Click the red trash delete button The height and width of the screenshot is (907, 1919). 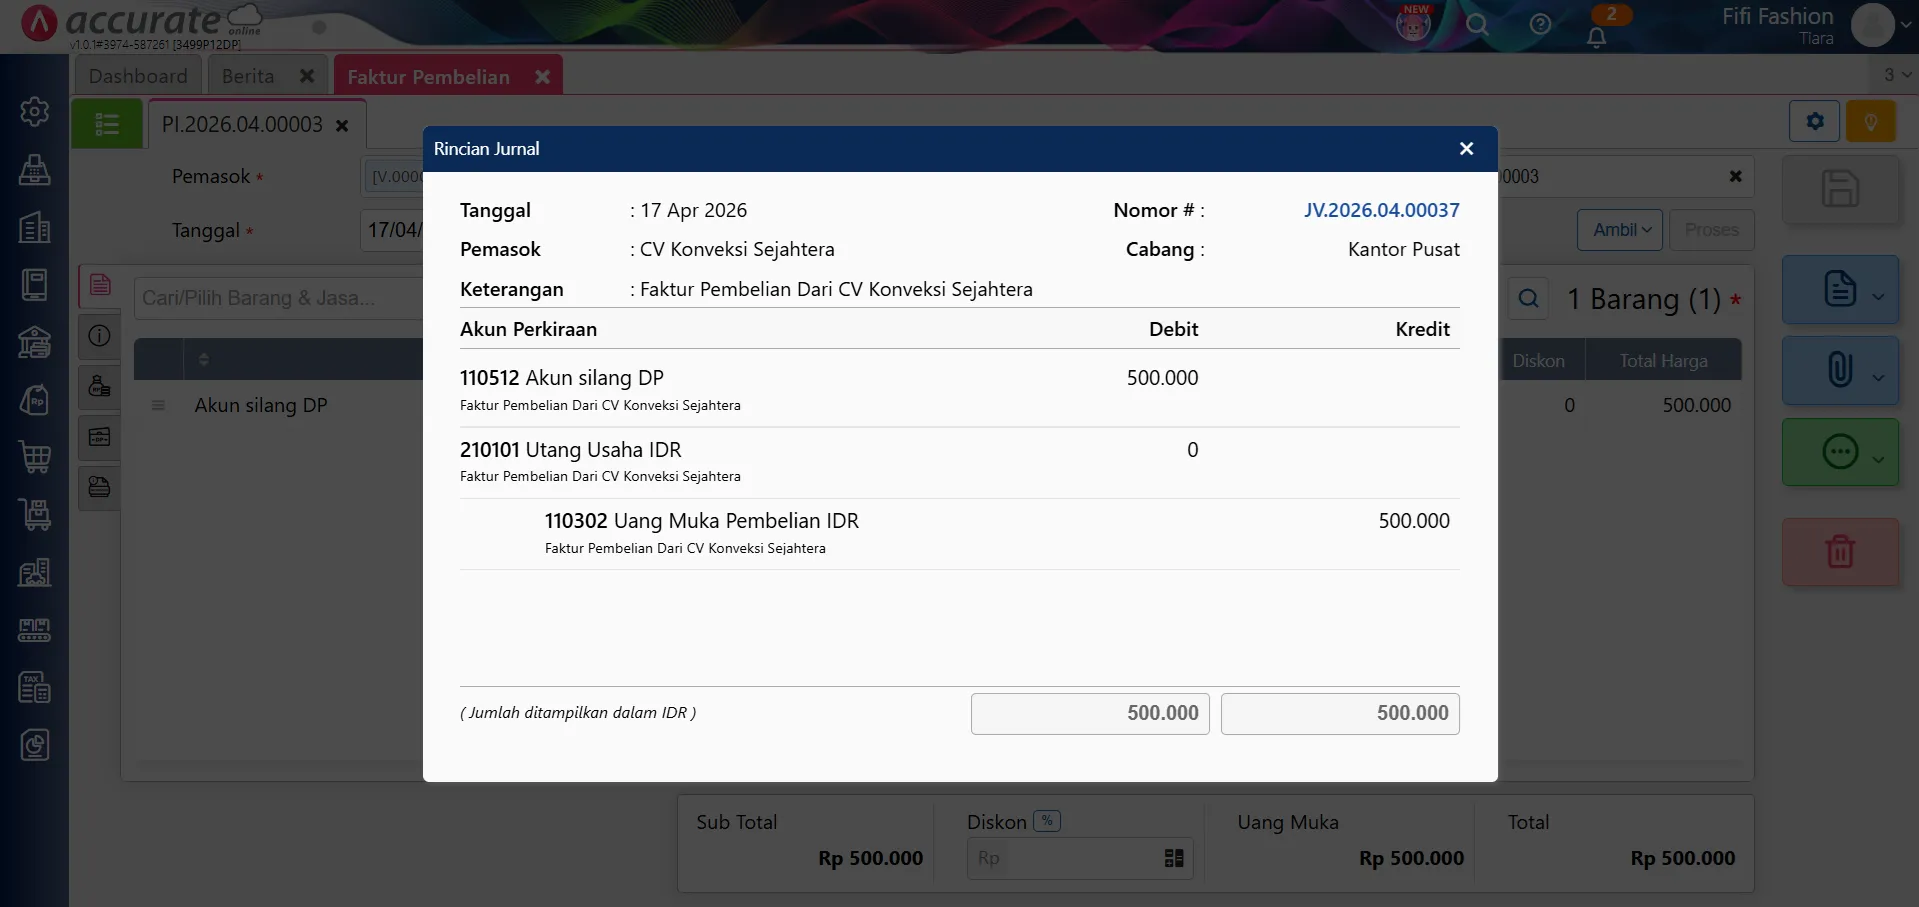(x=1840, y=552)
